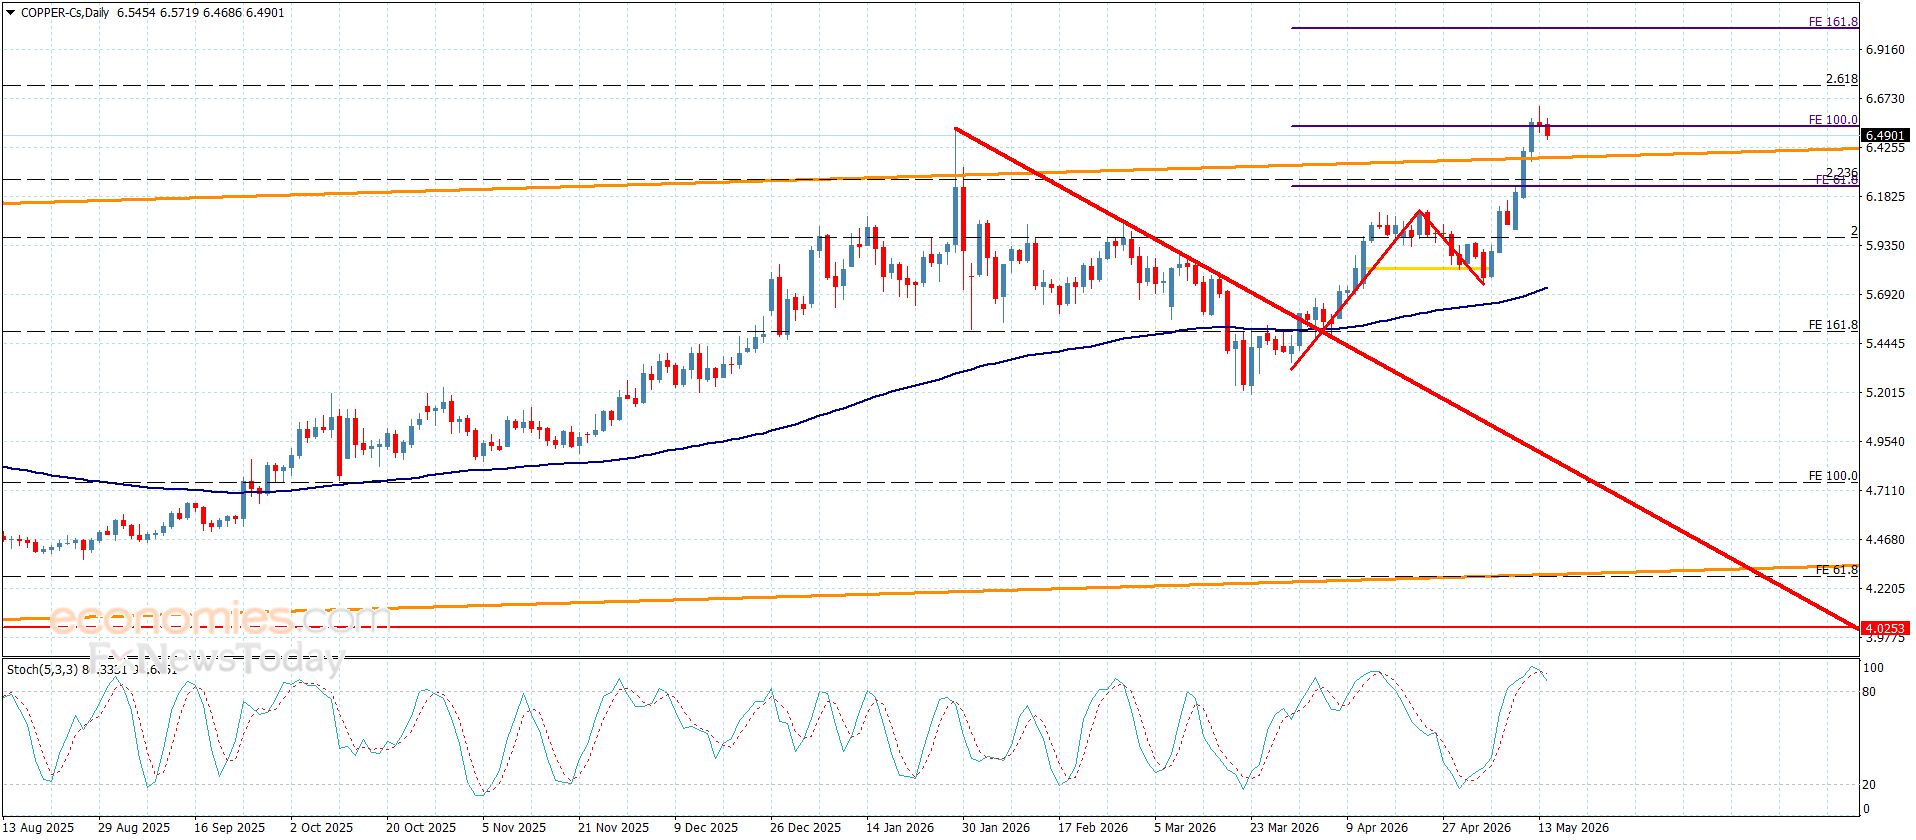This screenshot has width=1916, height=840.
Task: Click the 5 Nov 2025 date label
Action: [514, 828]
